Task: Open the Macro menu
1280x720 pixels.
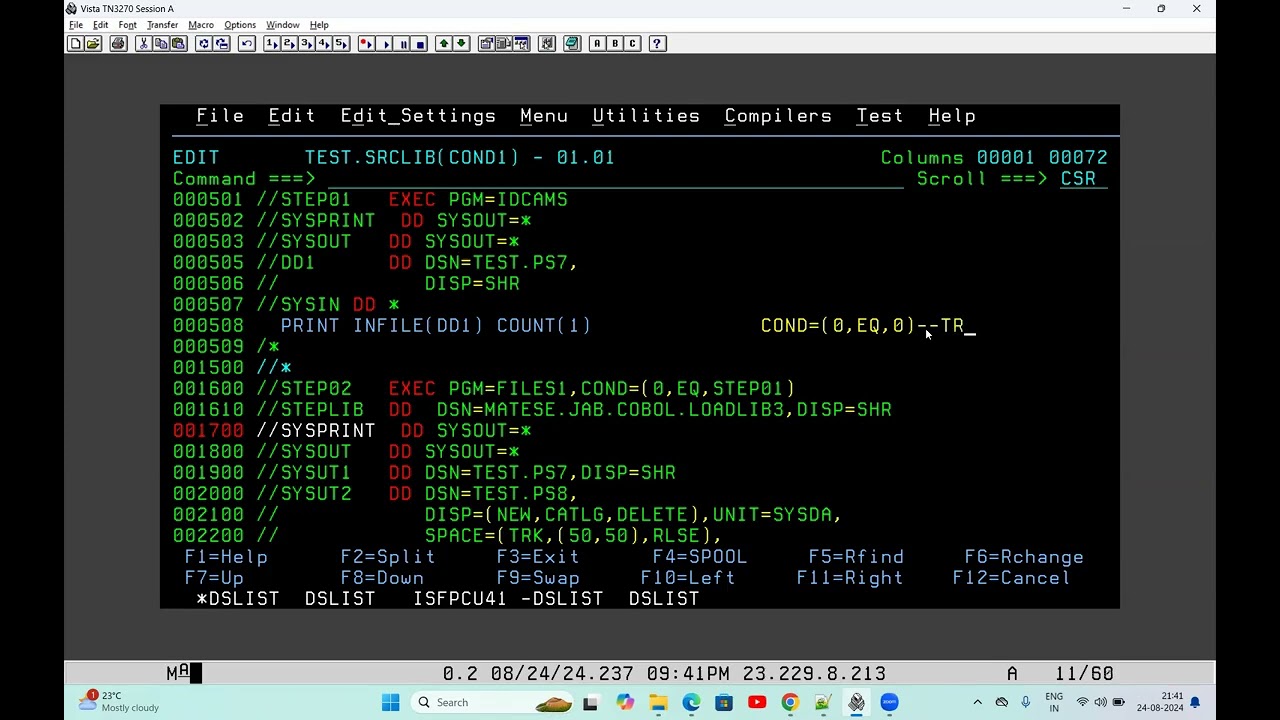Action: coord(201,25)
